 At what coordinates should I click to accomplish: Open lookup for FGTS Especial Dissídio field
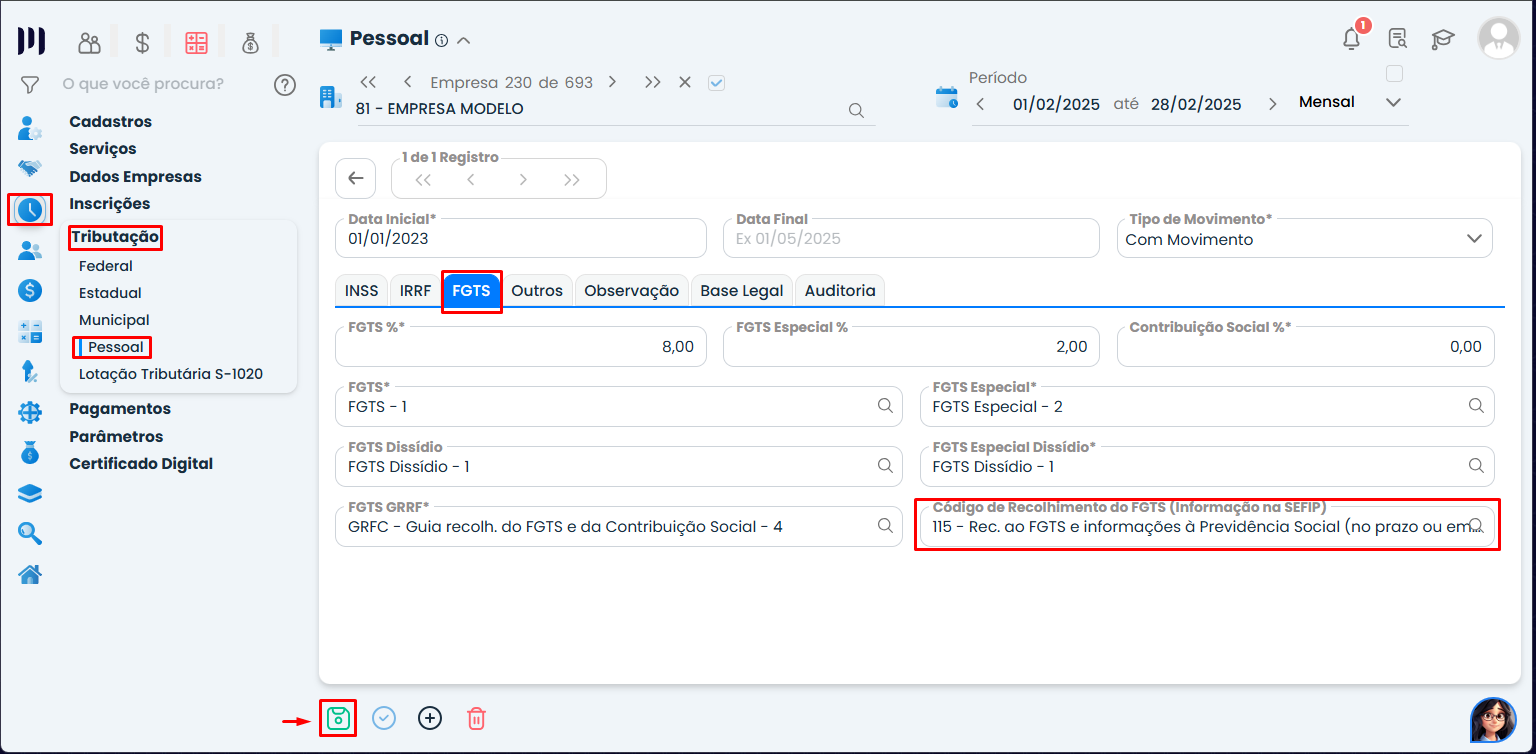(x=1476, y=466)
